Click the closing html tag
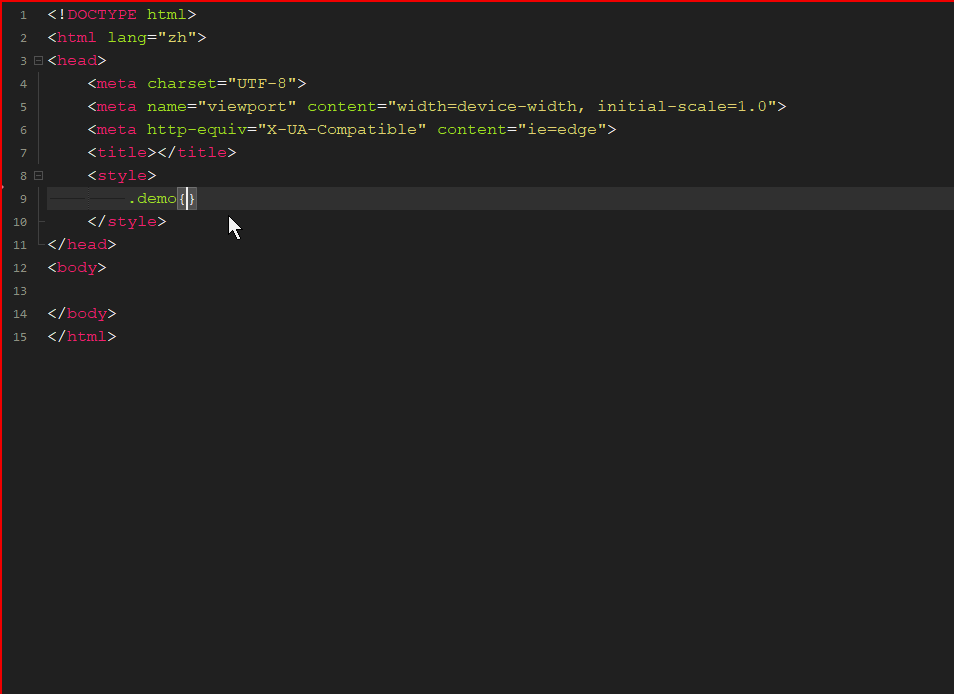The image size is (956, 696). click(82, 336)
